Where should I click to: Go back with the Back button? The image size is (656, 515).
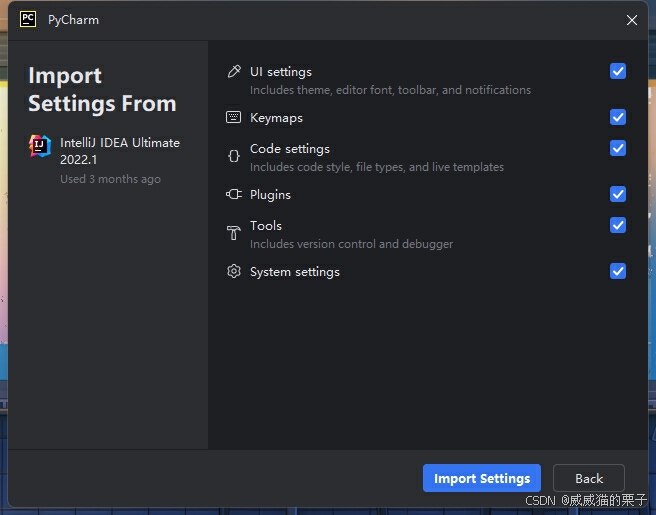point(589,478)
